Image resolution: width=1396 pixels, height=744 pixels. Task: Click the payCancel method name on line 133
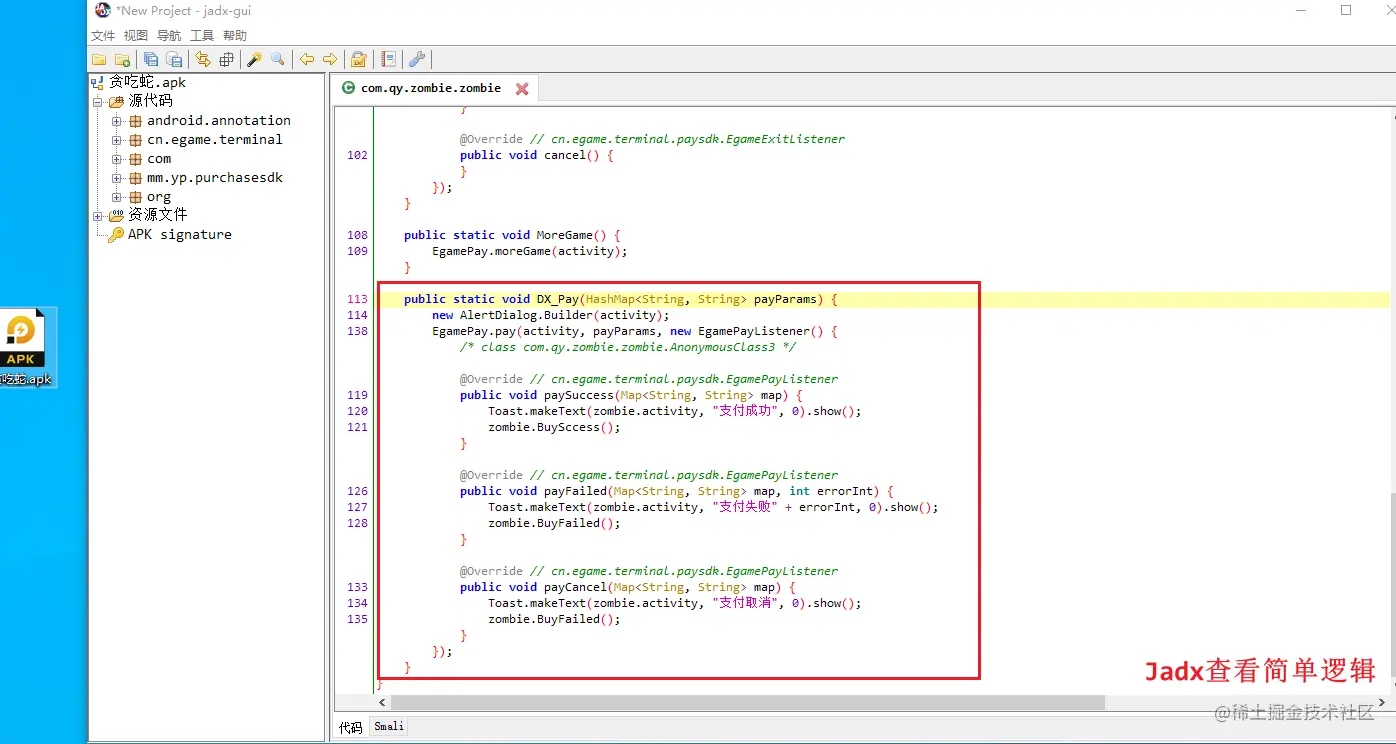[x=575, y=587]
